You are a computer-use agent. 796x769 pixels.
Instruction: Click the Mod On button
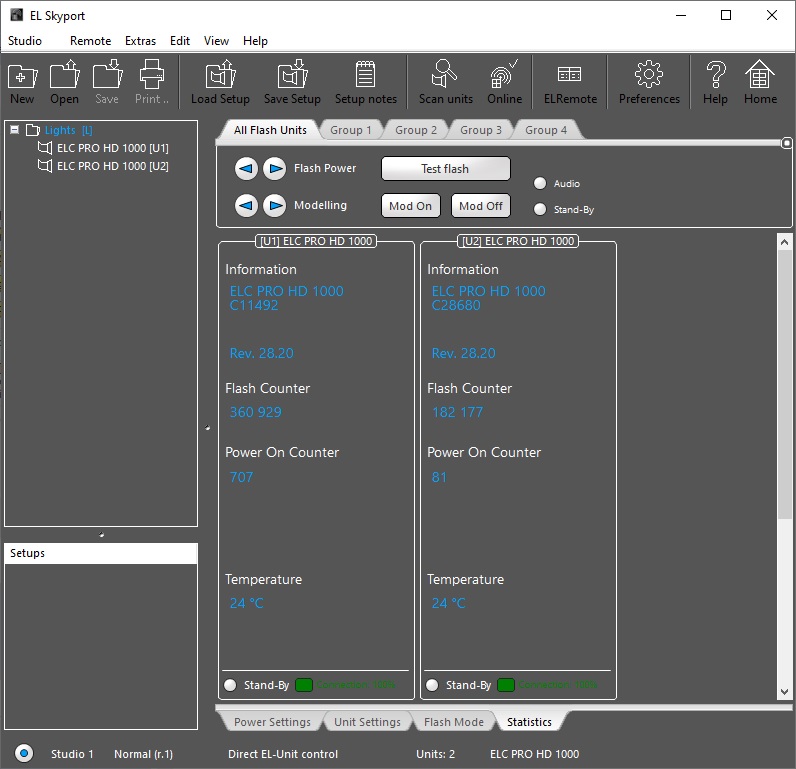[x=410, y=206]
